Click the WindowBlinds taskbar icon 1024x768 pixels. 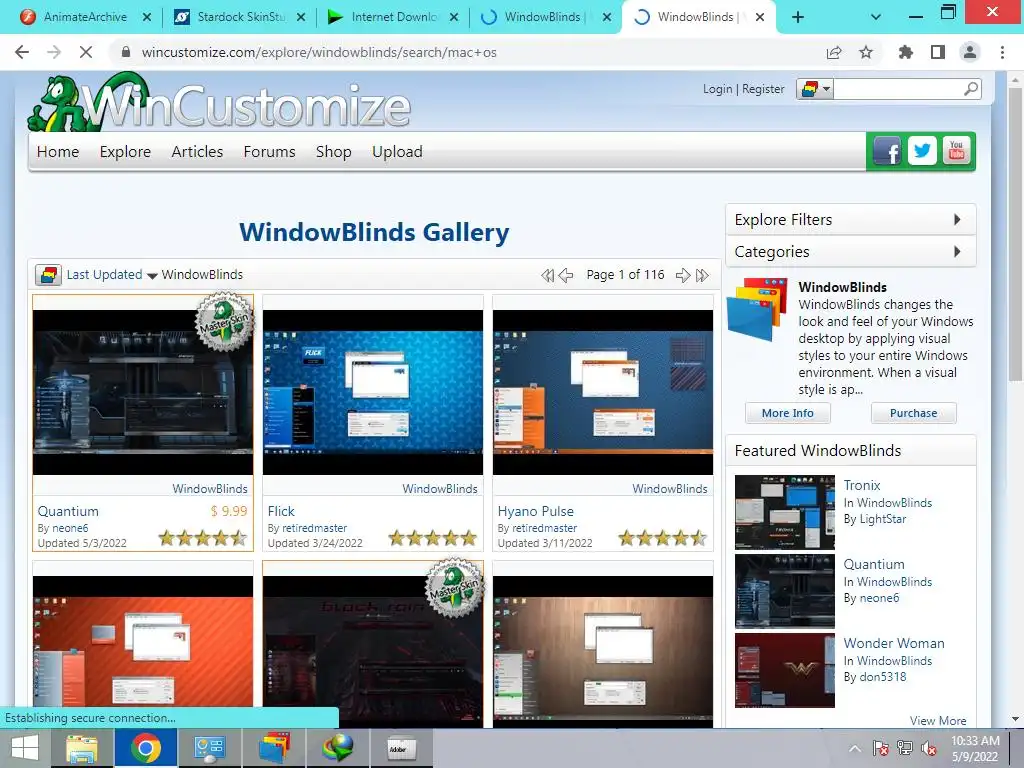(274, 748)
